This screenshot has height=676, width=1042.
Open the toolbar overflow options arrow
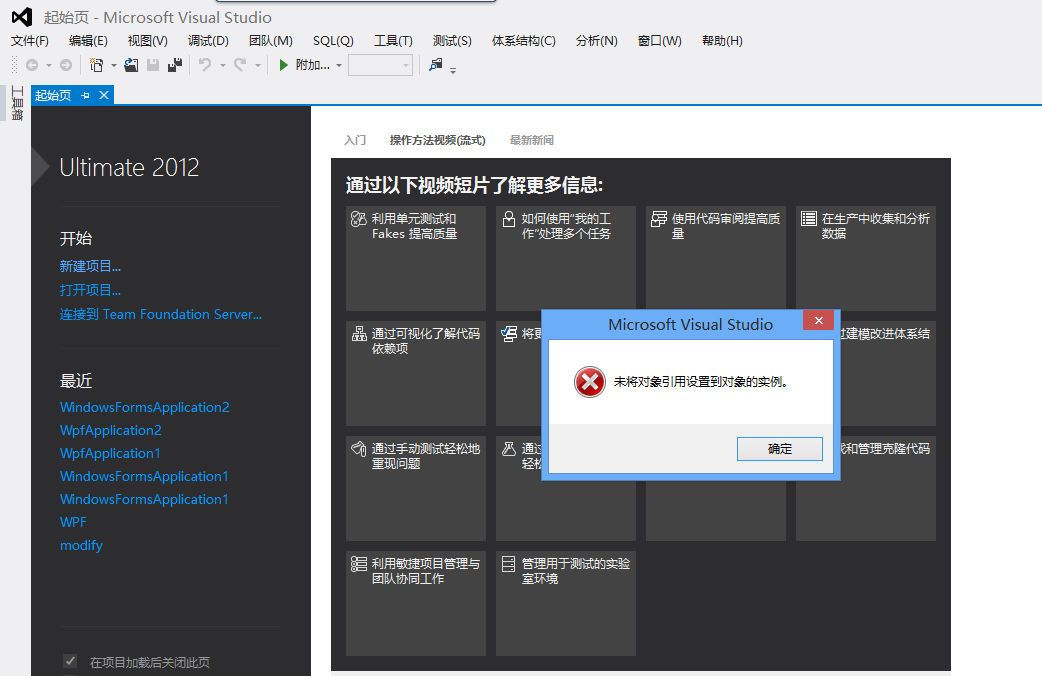pos(453,70)
